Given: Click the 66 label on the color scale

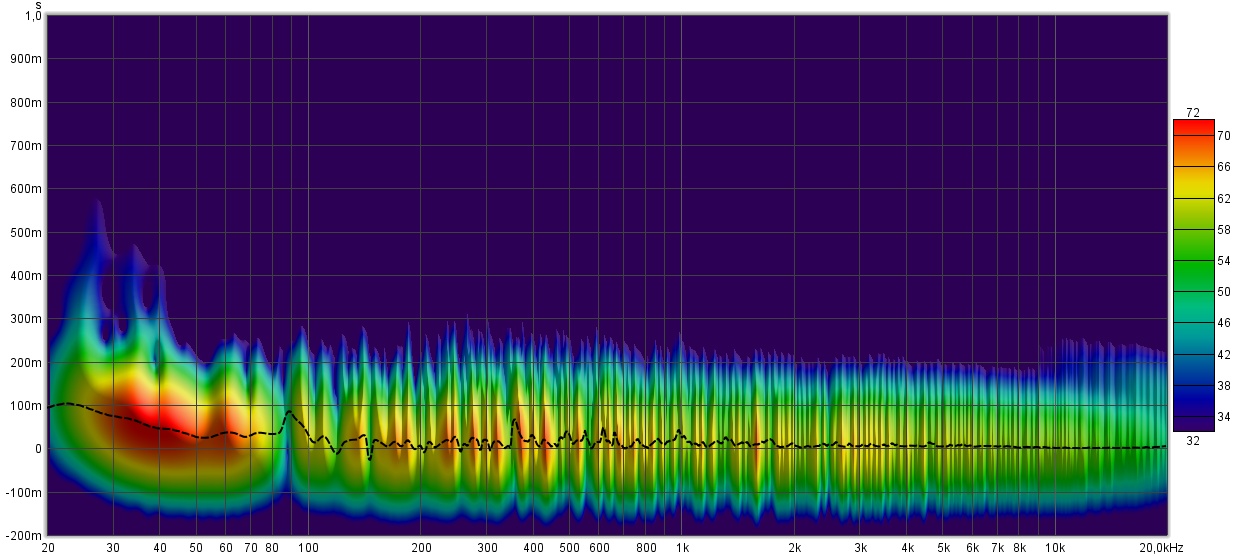Looking at the screenshot, I should coord(1223,166).
